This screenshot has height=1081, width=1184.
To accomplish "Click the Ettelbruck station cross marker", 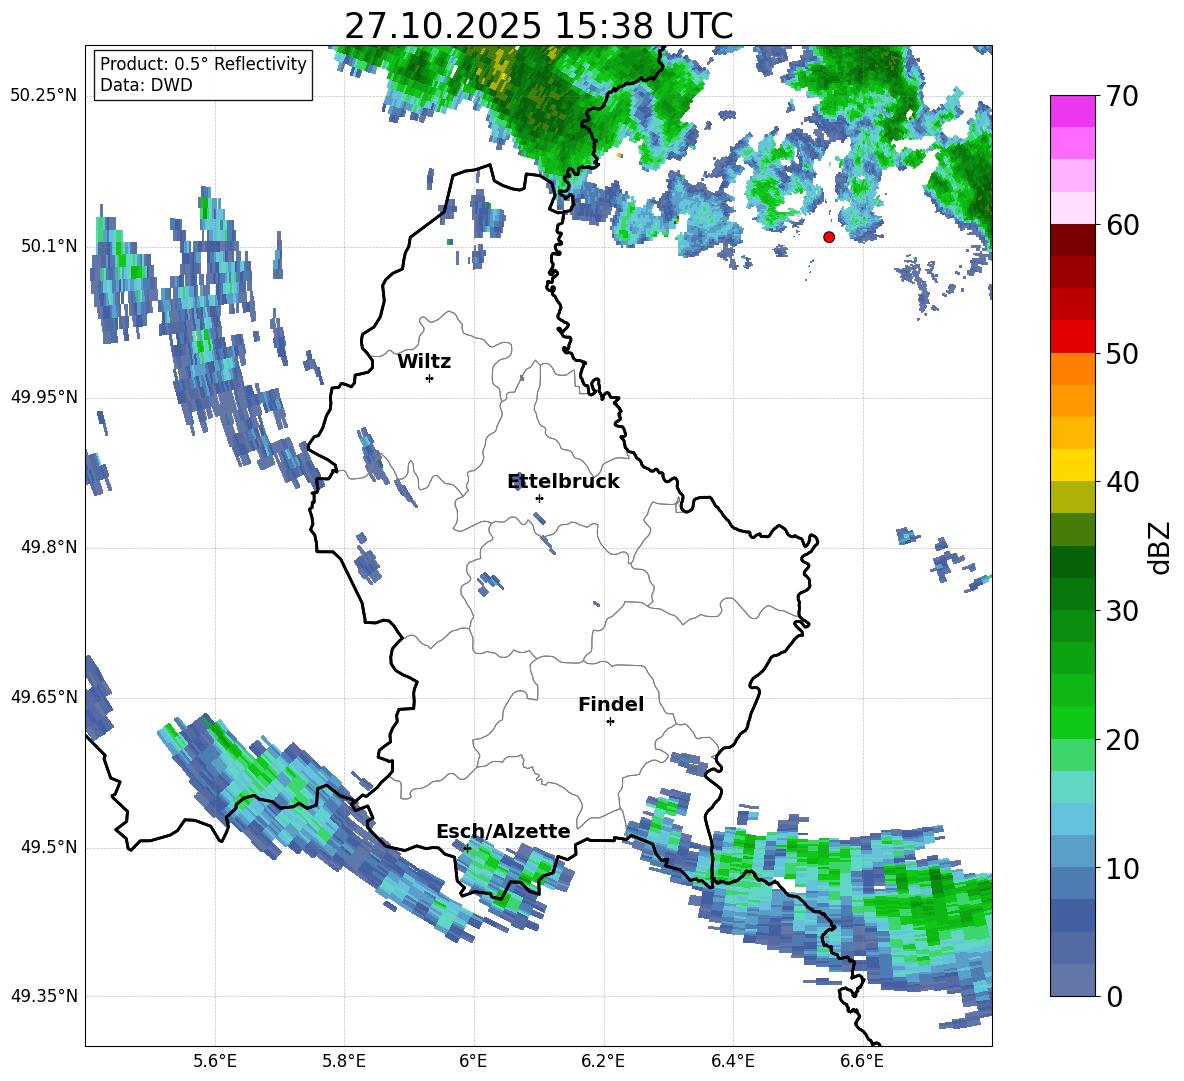I will [x=539, y=498].
